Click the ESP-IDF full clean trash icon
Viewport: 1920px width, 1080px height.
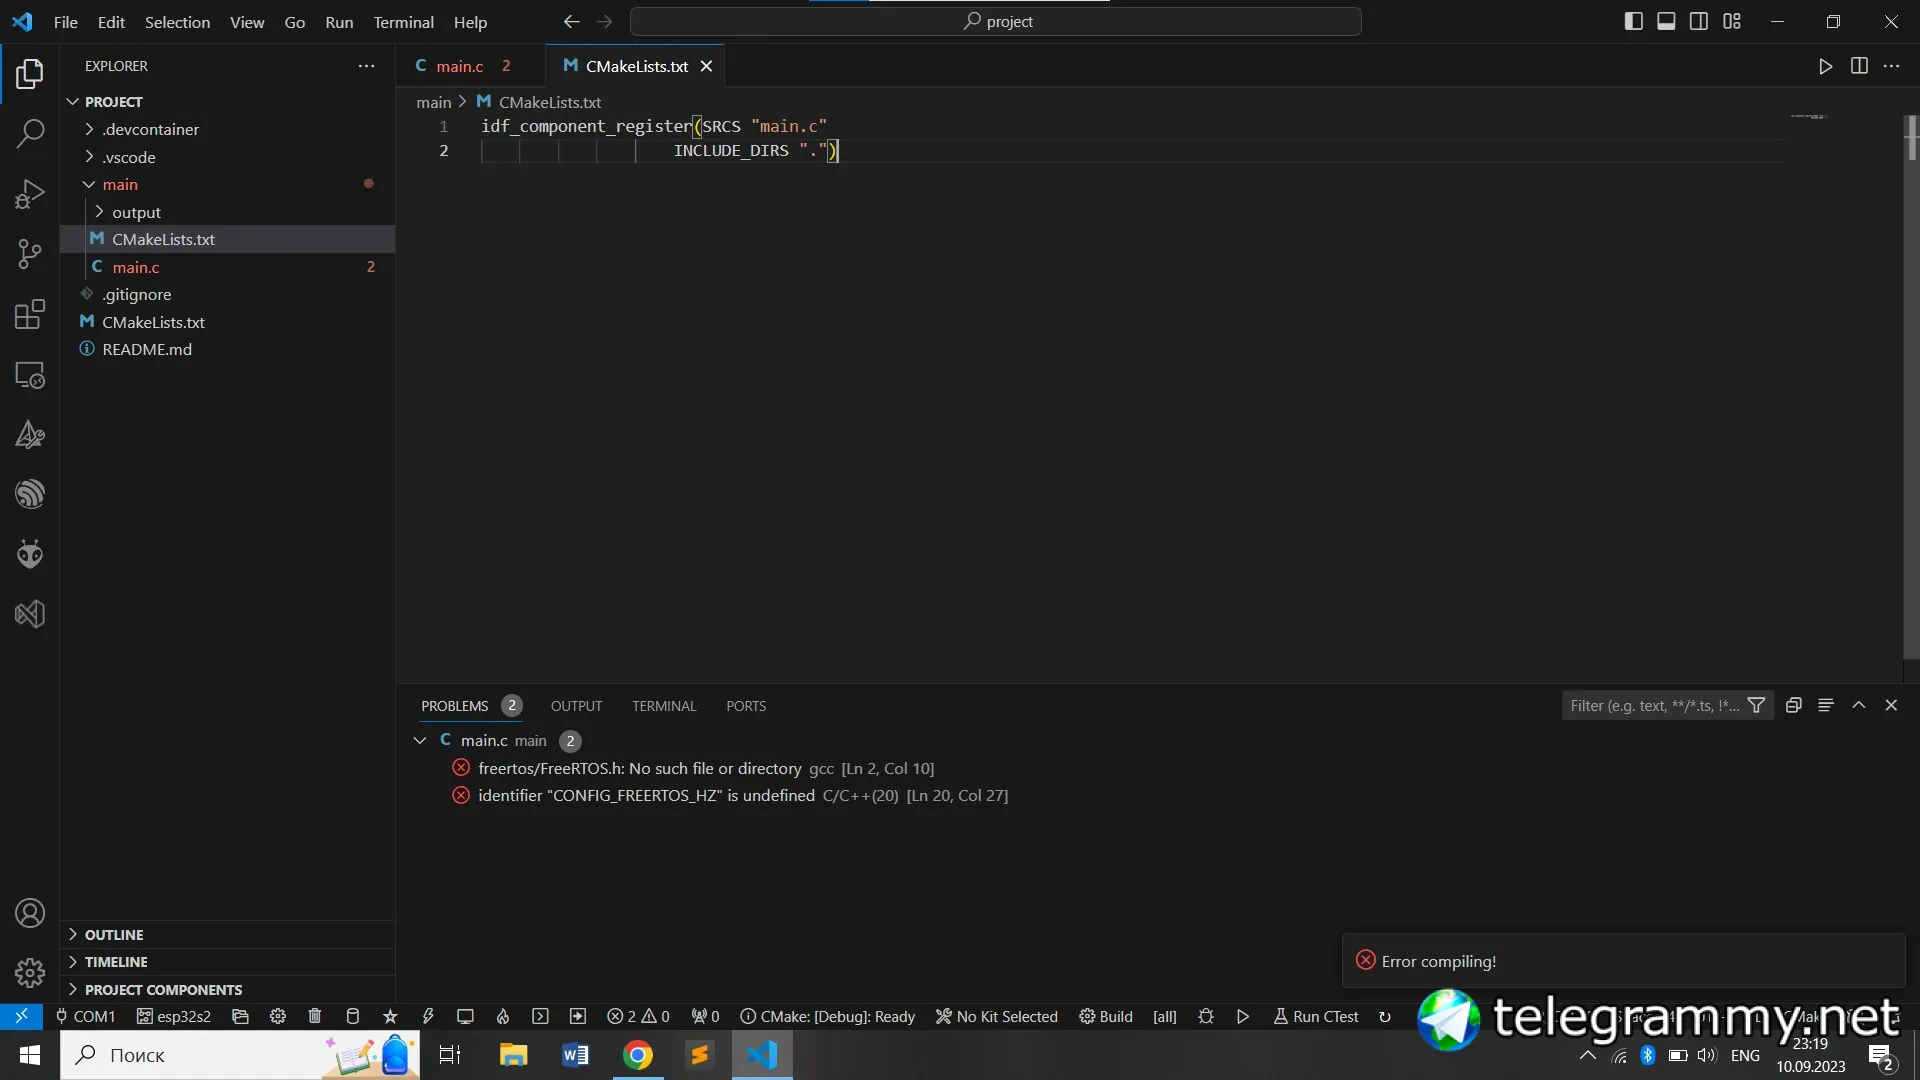coord(315,1016)
